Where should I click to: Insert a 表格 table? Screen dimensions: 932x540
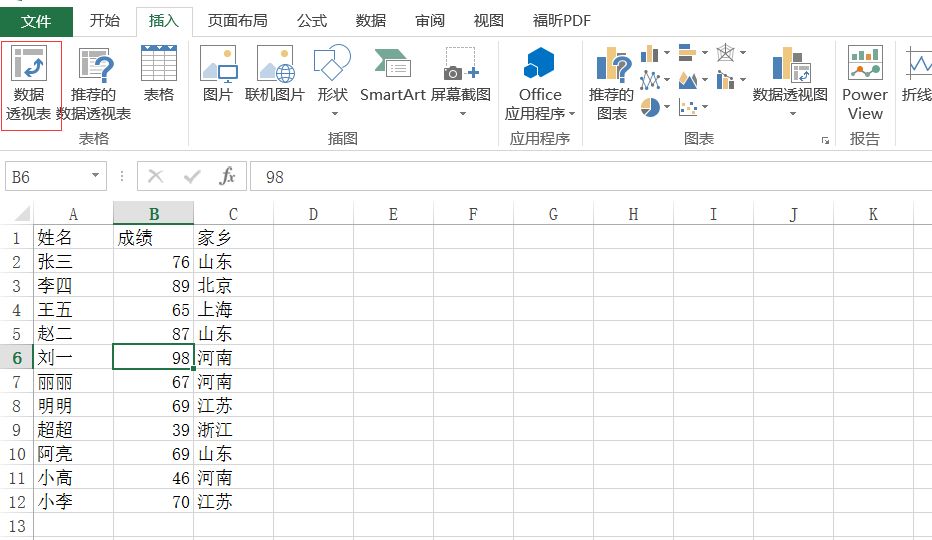click(159, 74)
